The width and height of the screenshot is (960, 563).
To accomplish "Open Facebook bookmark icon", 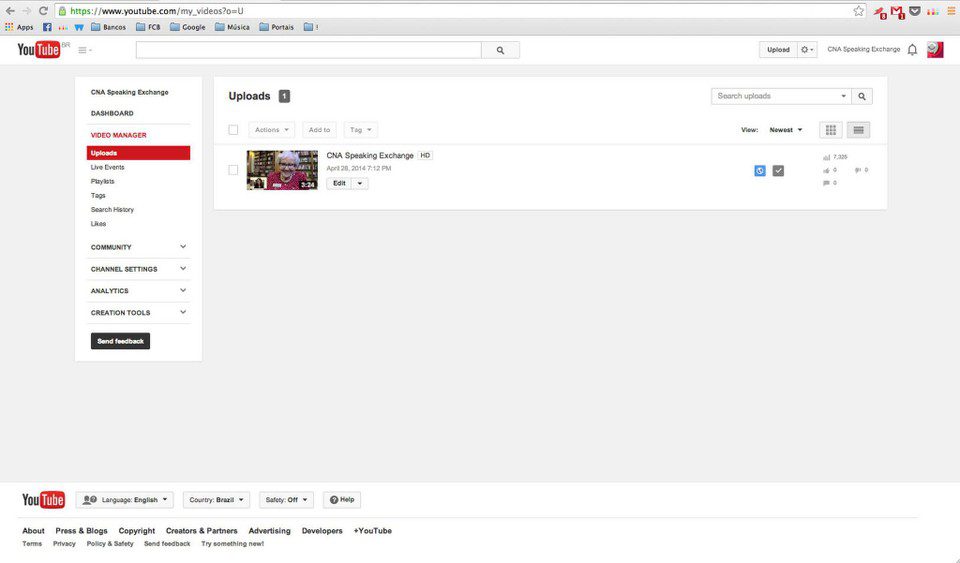I will tap(47, 27).
